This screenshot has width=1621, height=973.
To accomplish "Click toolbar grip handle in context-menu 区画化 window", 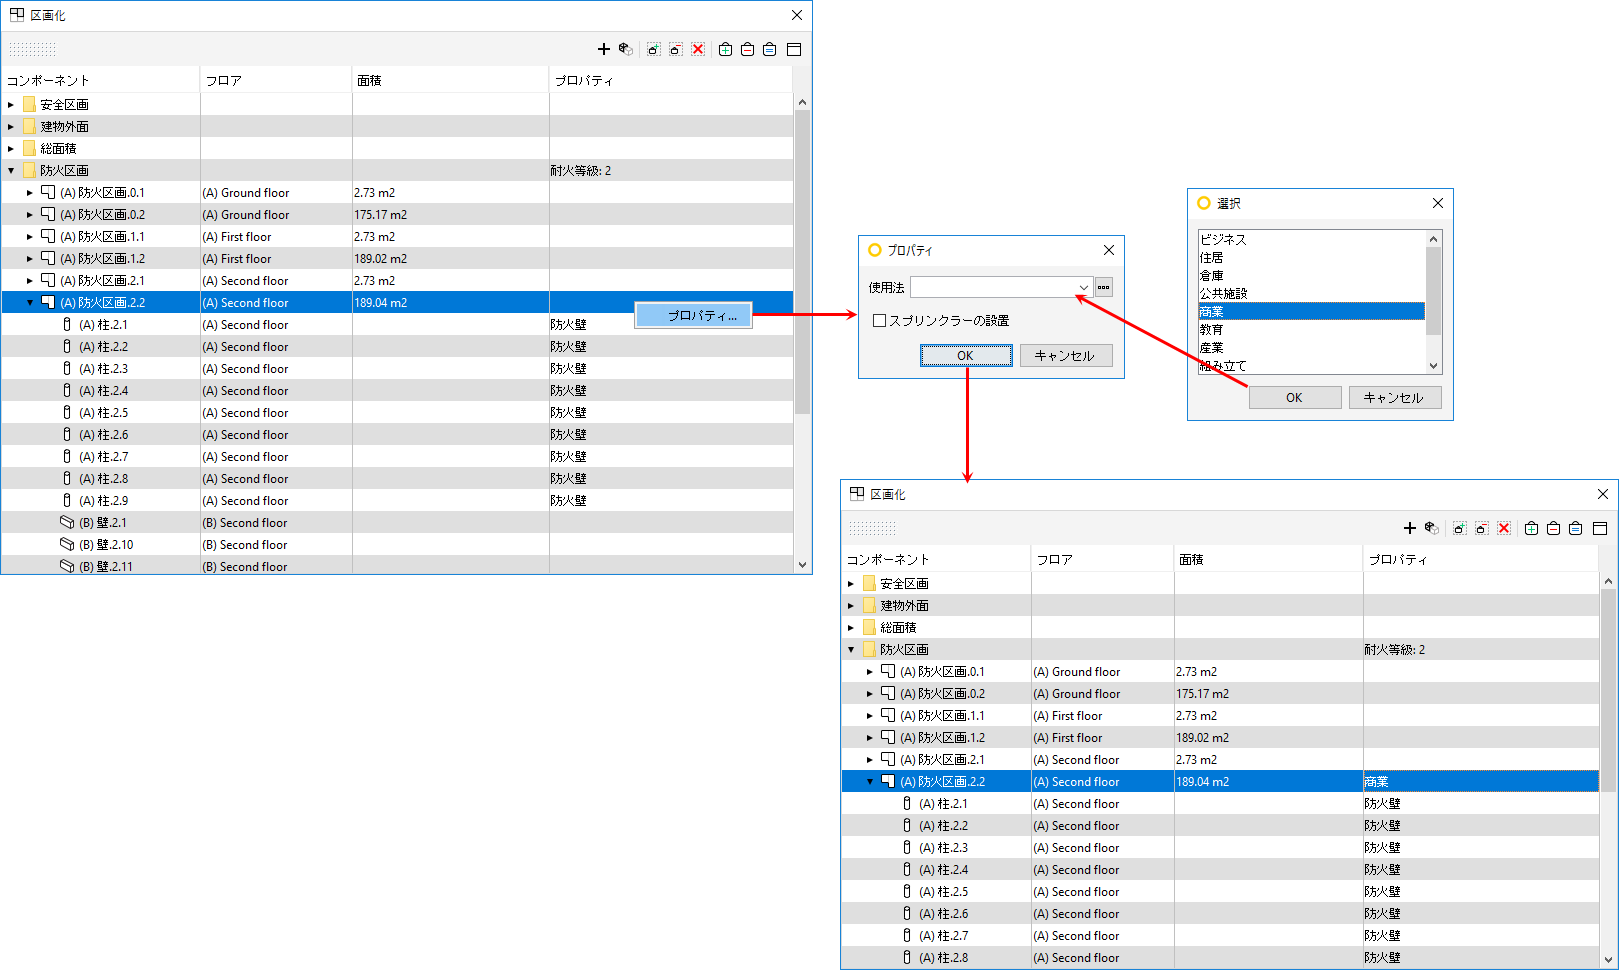I will pos(32,49).
